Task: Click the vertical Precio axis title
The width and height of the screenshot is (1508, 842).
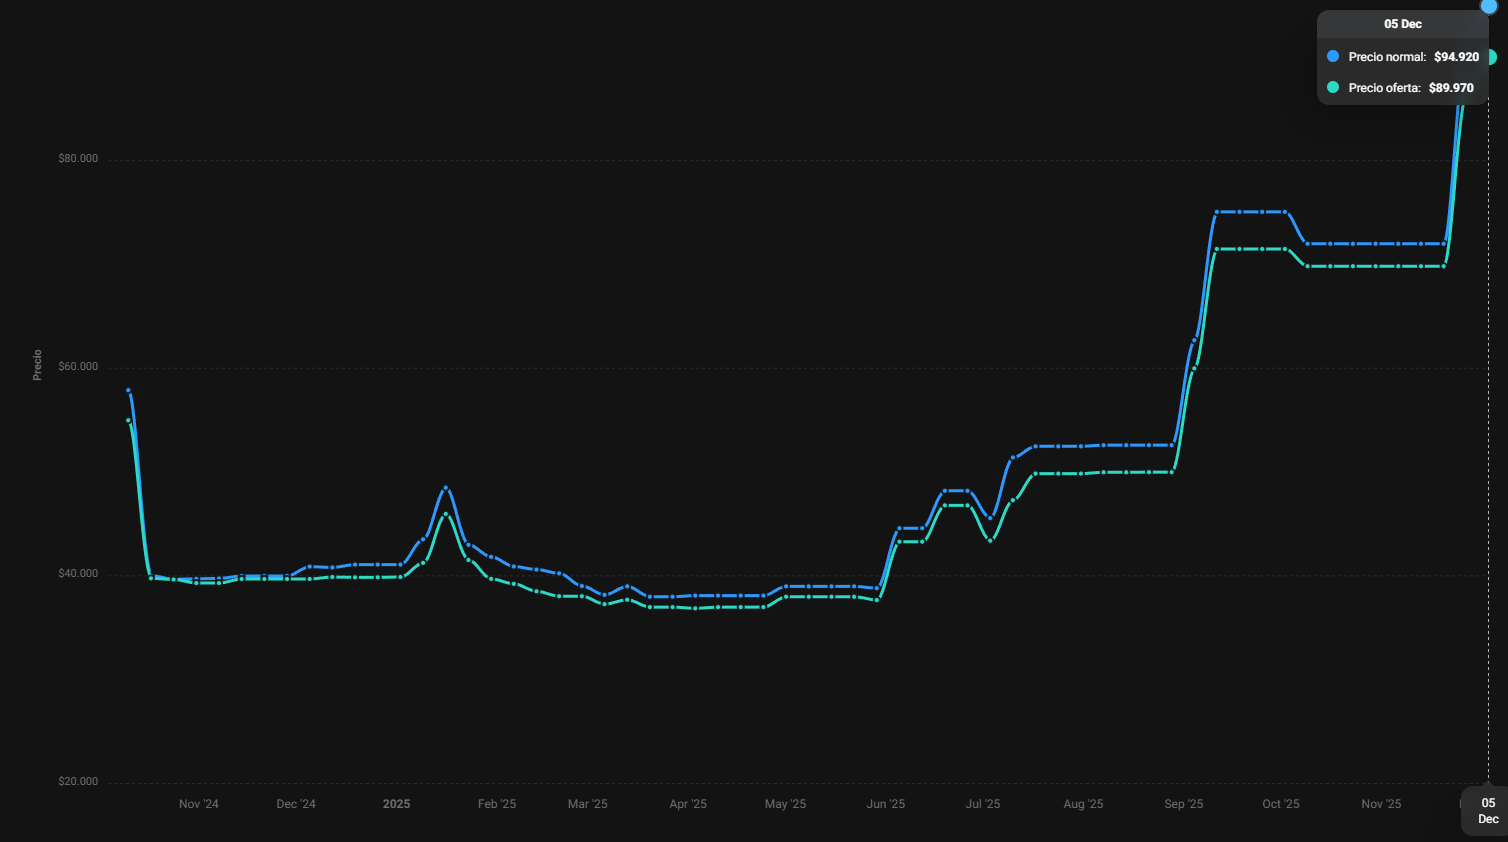Action: [x=37, y=365]
